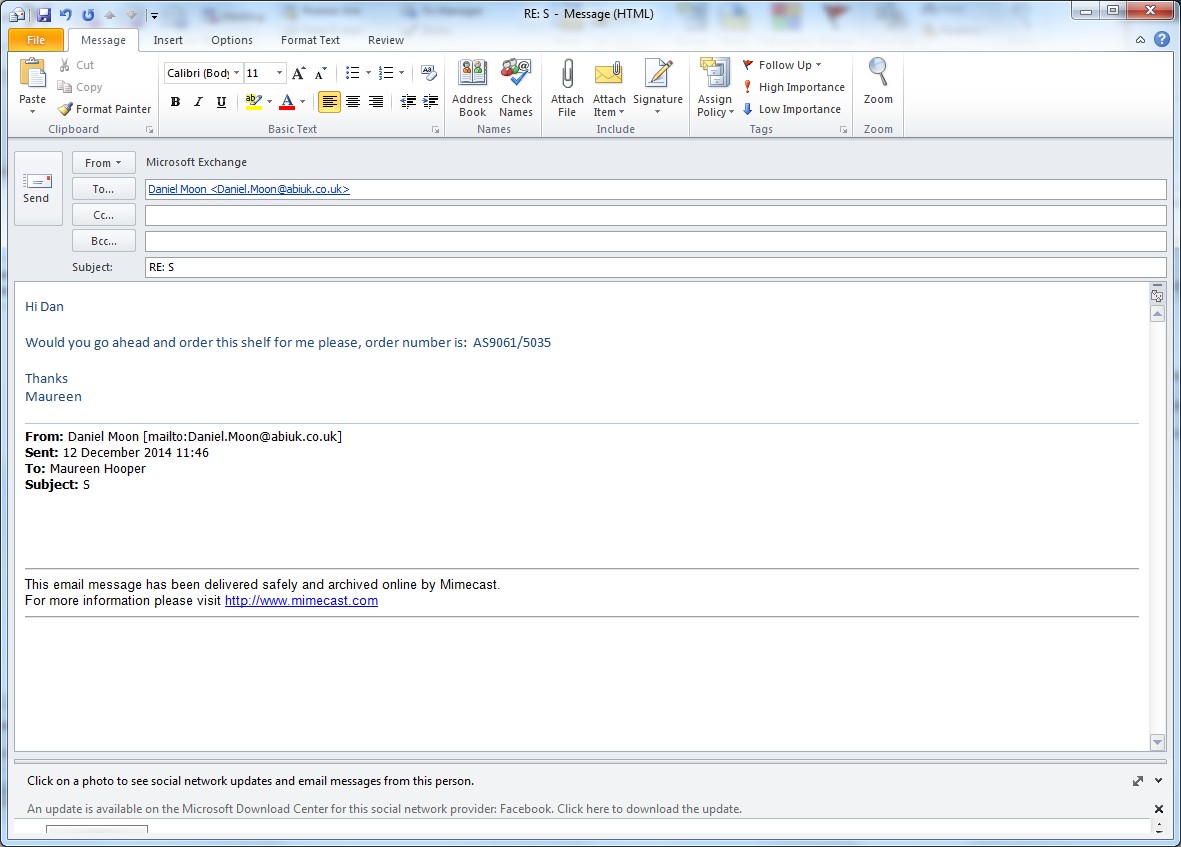Toggle High Importance flag

tap(794, 87)
